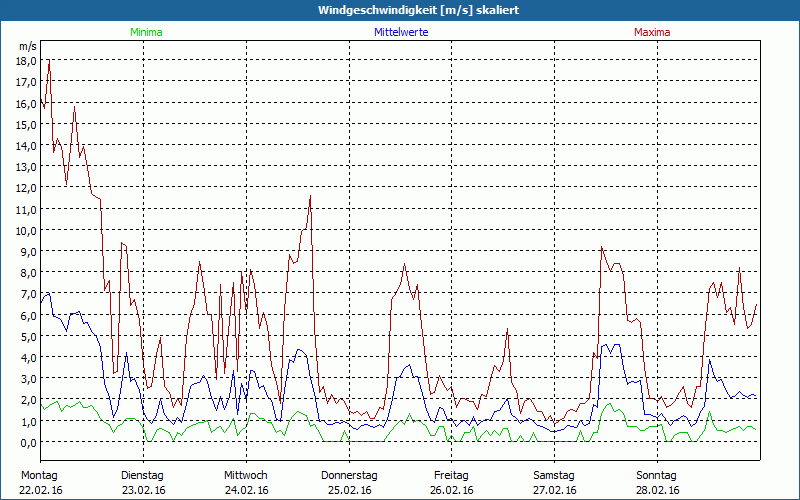Click the 'Montag' day label
This screenshot has width=800, height=500.
[39, 476]
